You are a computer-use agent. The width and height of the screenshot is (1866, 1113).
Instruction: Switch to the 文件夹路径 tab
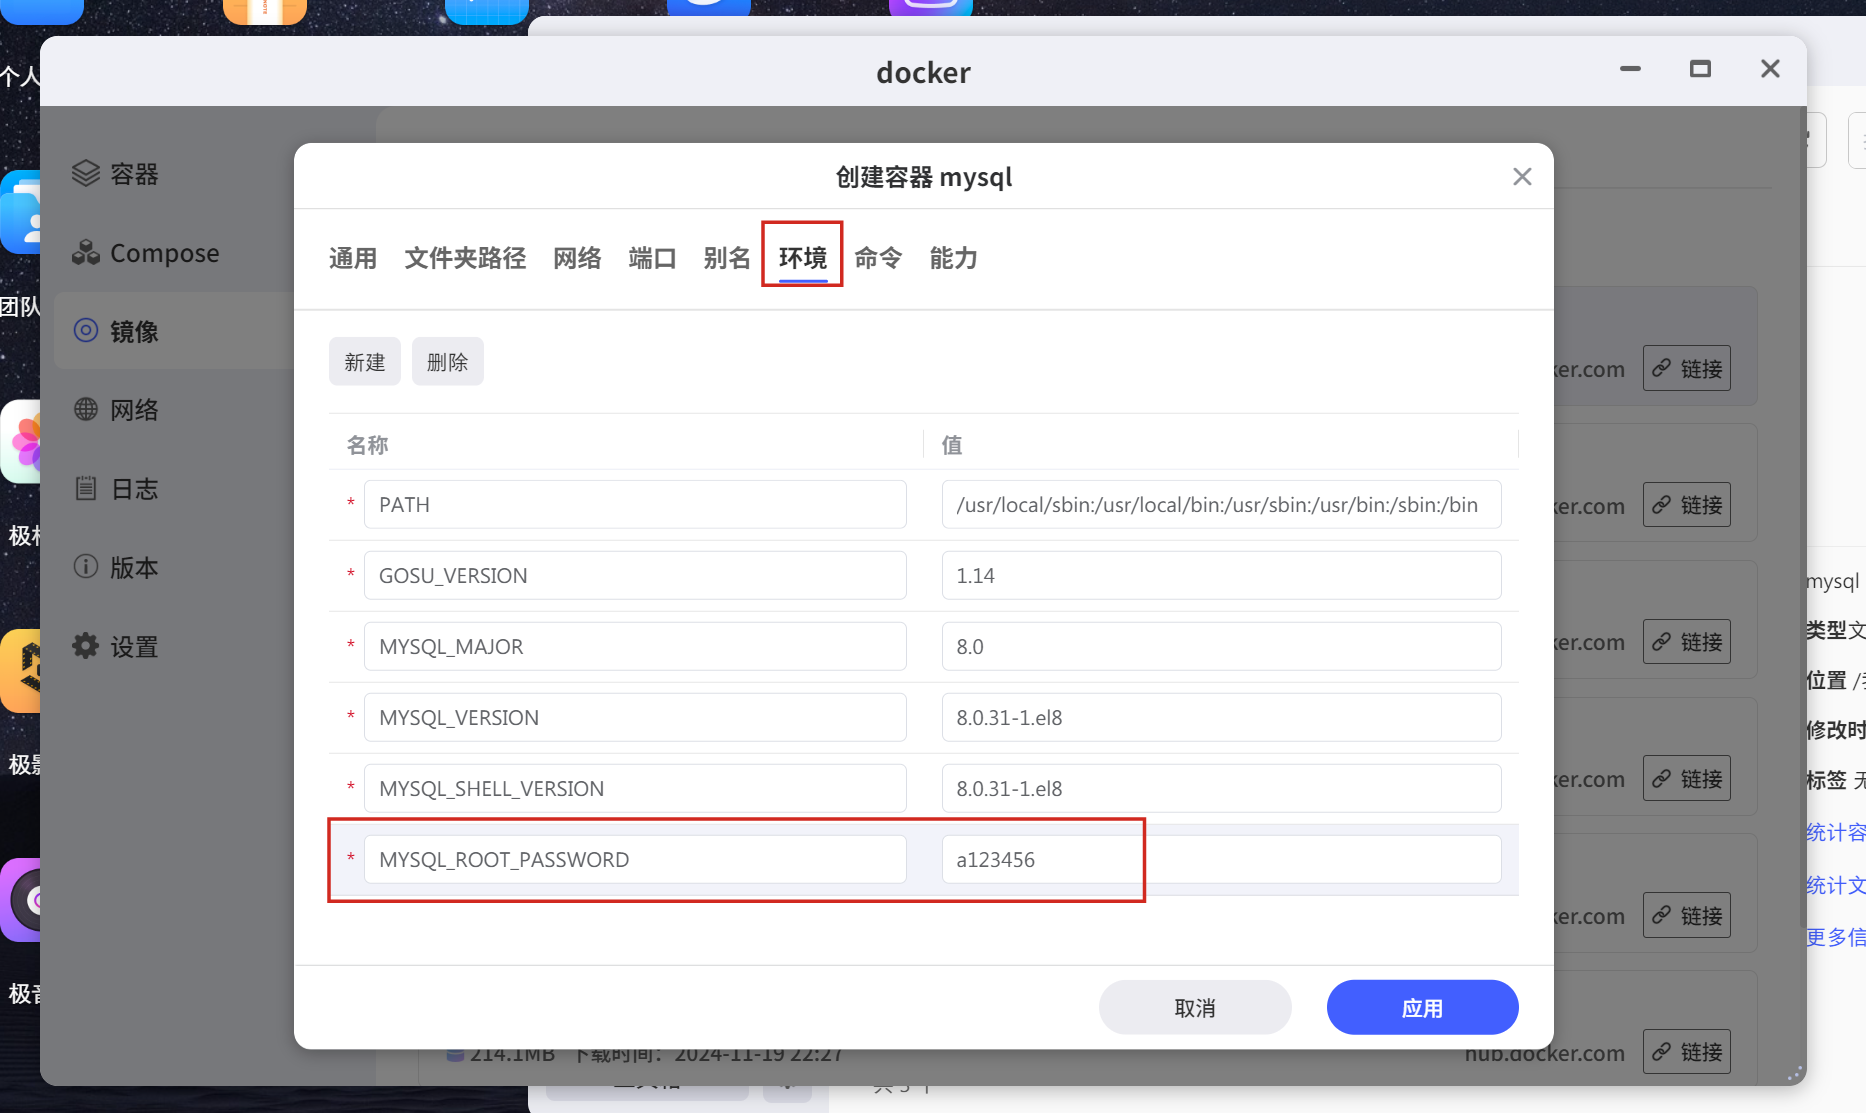tap(465, 258)
